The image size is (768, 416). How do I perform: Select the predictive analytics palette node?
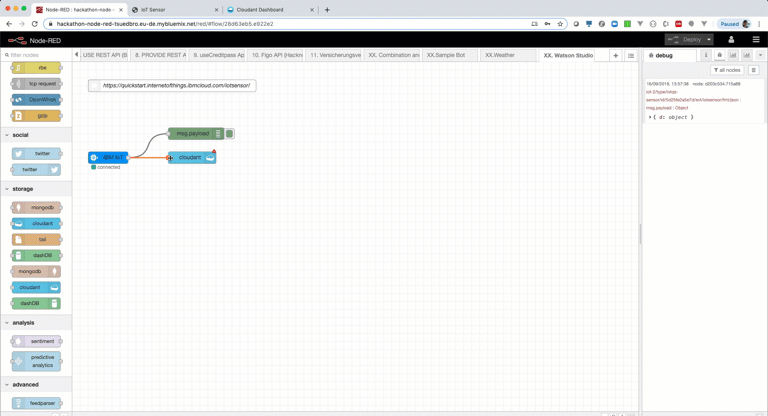[36, 361]
